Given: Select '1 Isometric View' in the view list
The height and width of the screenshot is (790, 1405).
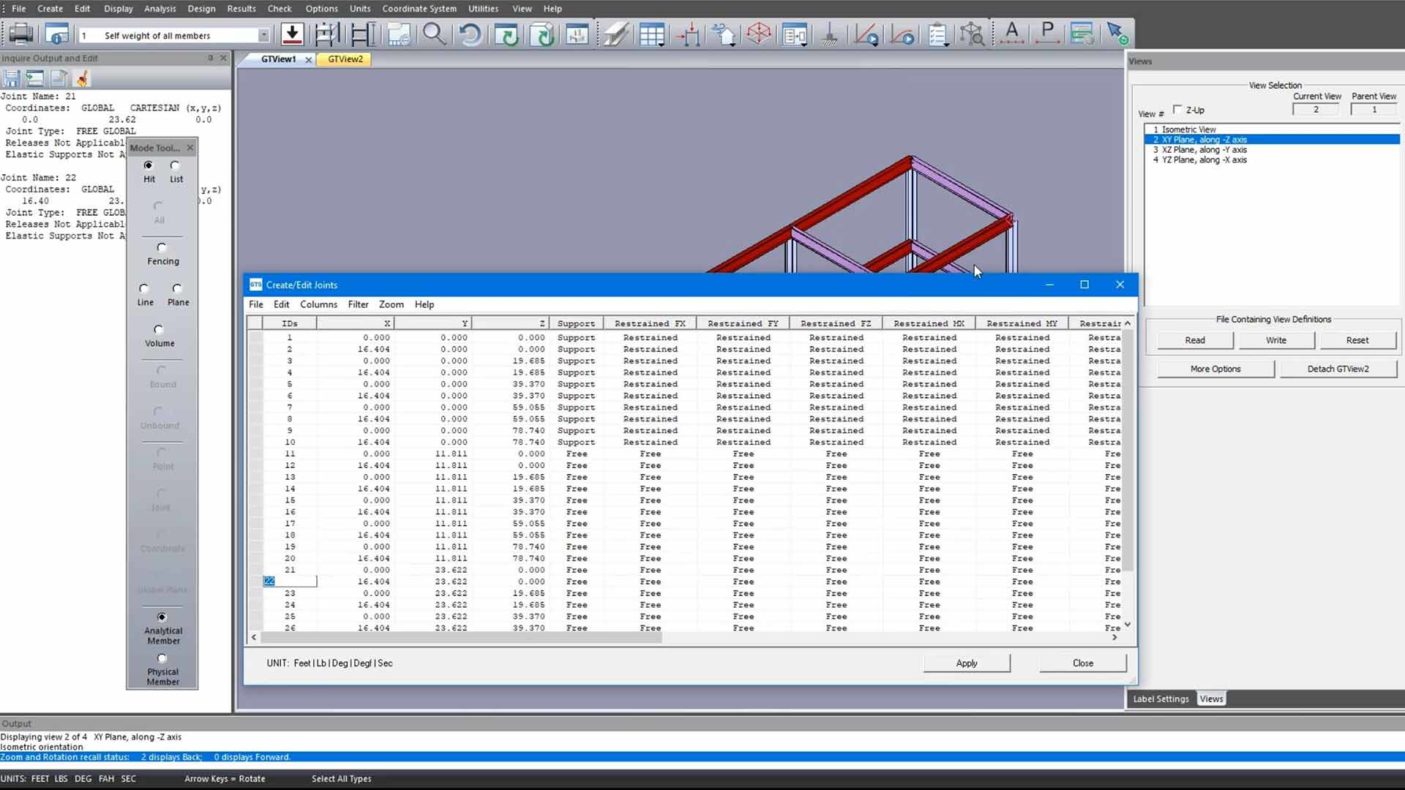Looking at the screenshot, I should [x=1188, y=130].
